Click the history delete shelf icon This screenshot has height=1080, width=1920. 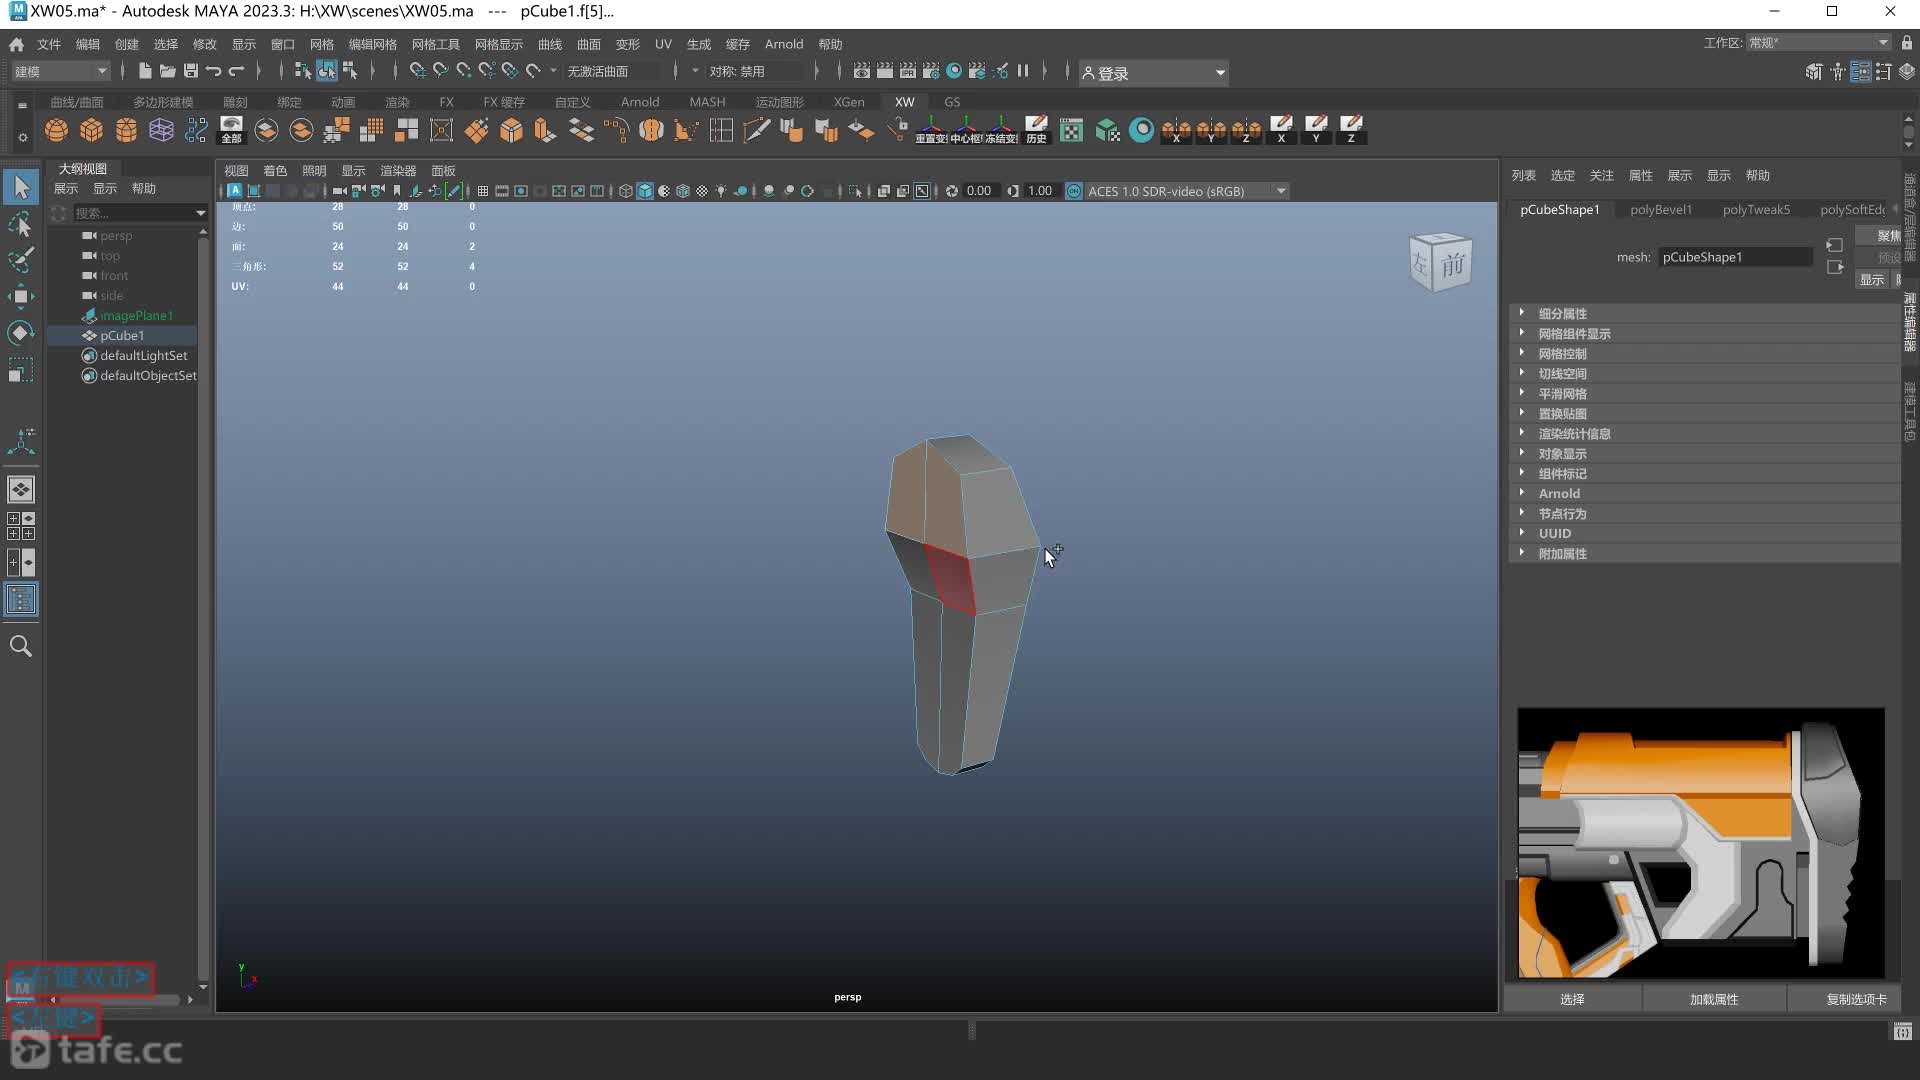[1036, 130]
